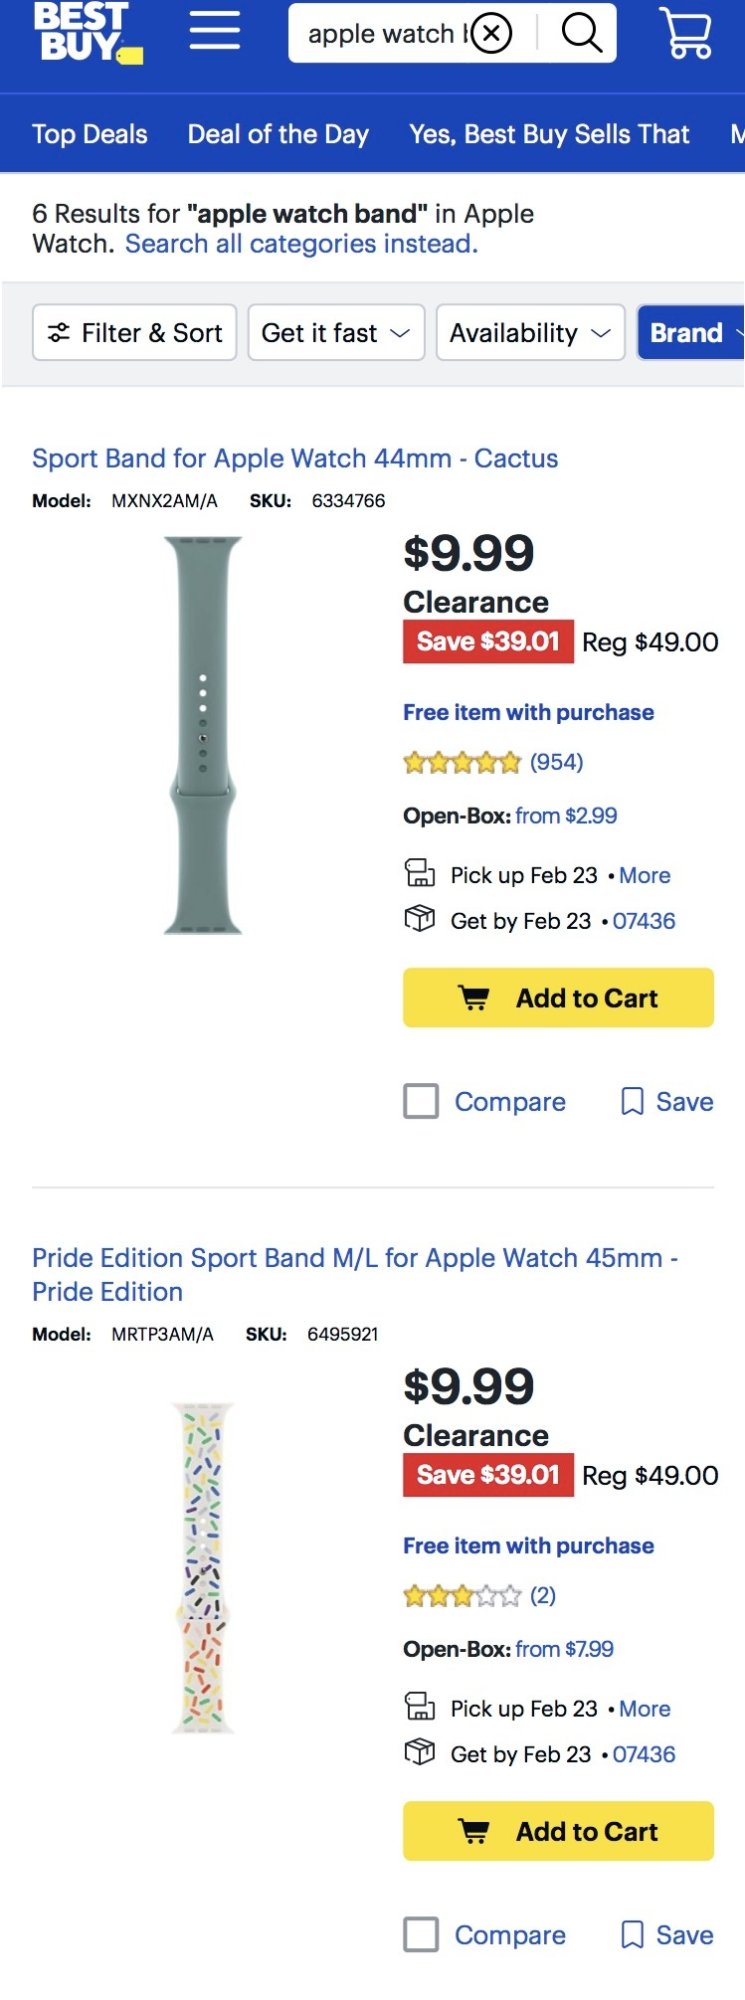Viewport: 745px width, 2000px height.
Task: Open the shopping cart icon
Action: [687, 33]
